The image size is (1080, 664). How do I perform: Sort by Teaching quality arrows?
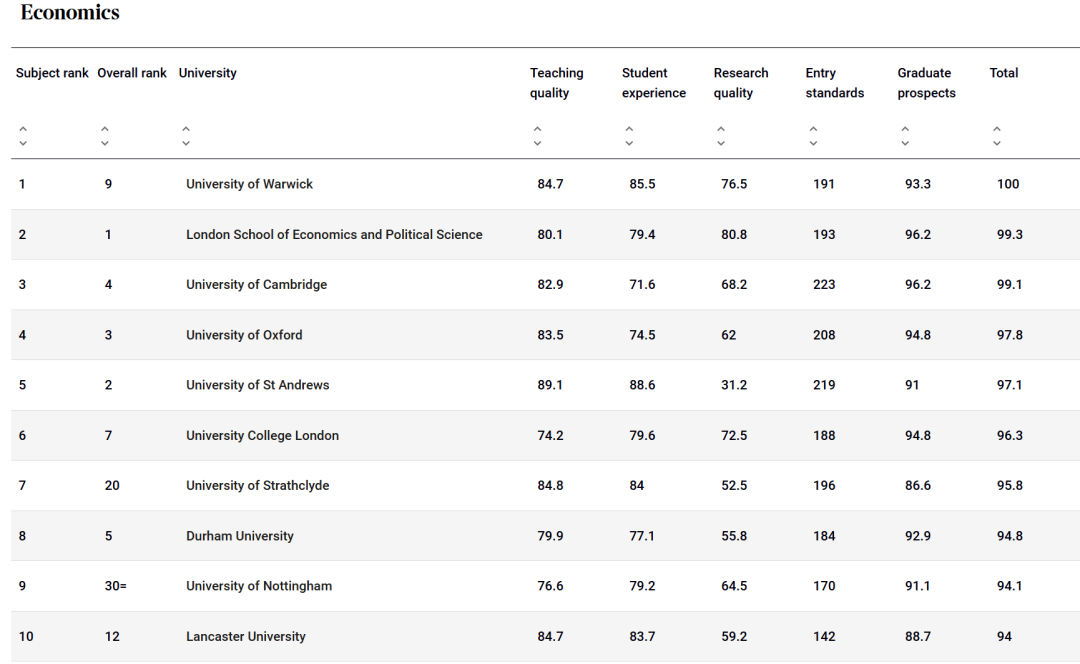tap(537, 136)
